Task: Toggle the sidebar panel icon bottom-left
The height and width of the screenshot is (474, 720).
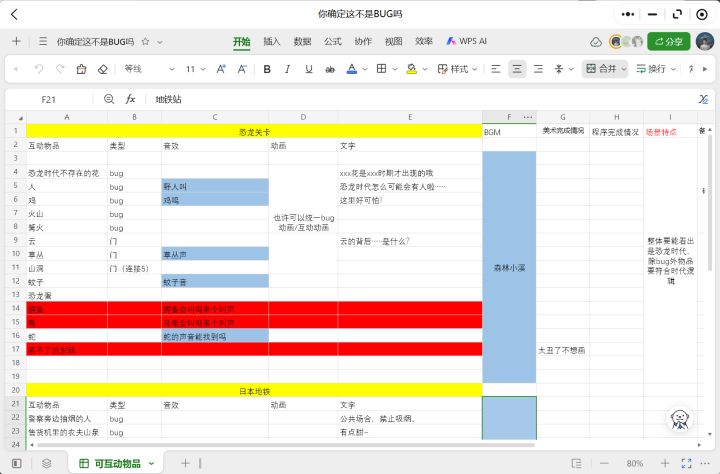Action: pyautogui.click(x=17, y=463)
